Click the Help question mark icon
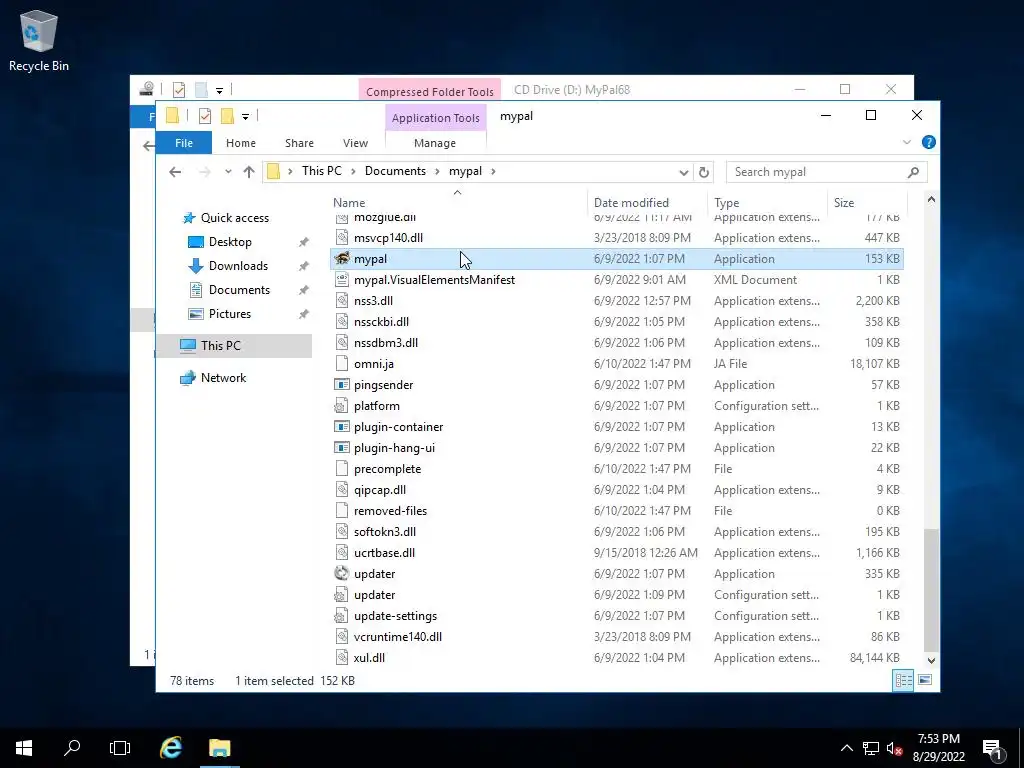 928,142
